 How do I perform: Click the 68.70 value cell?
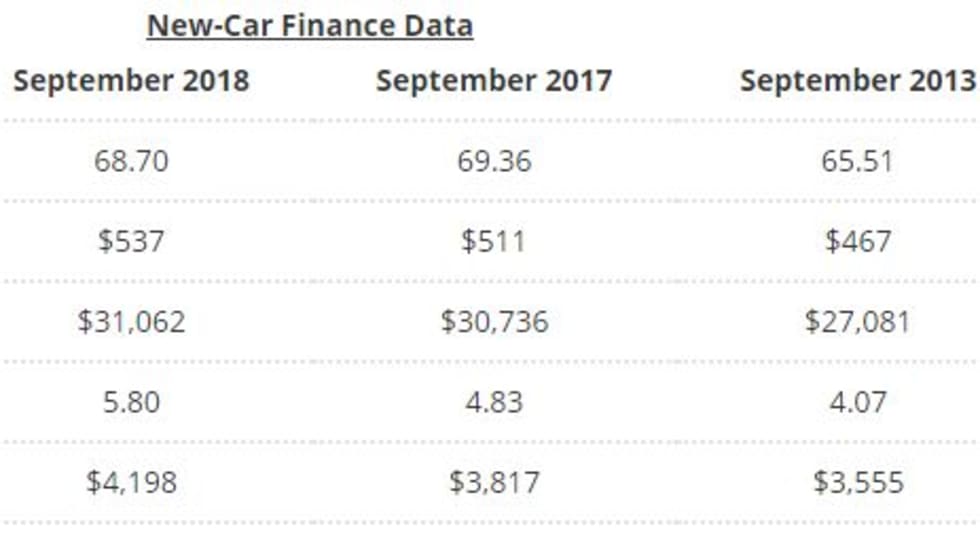tap(131, 161)
